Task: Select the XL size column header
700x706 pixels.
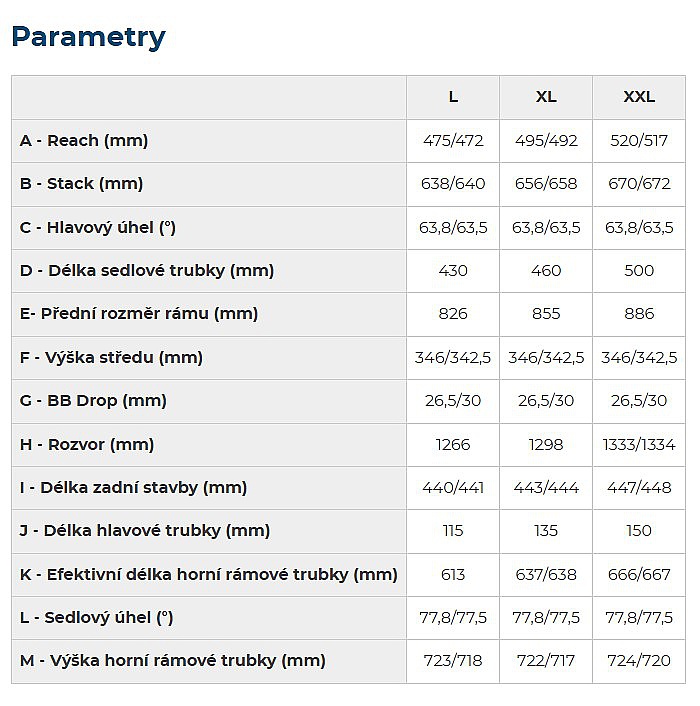Action: [x=546, y=97]
